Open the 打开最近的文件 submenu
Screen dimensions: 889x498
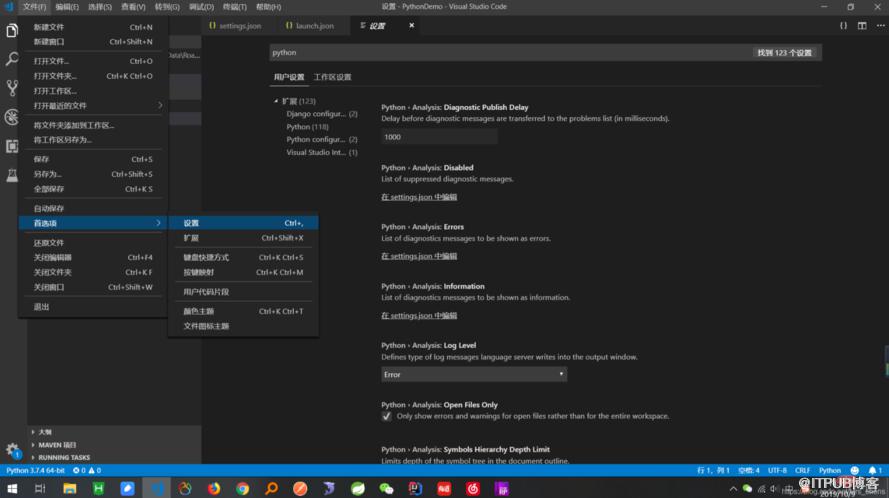coord(94,105)
